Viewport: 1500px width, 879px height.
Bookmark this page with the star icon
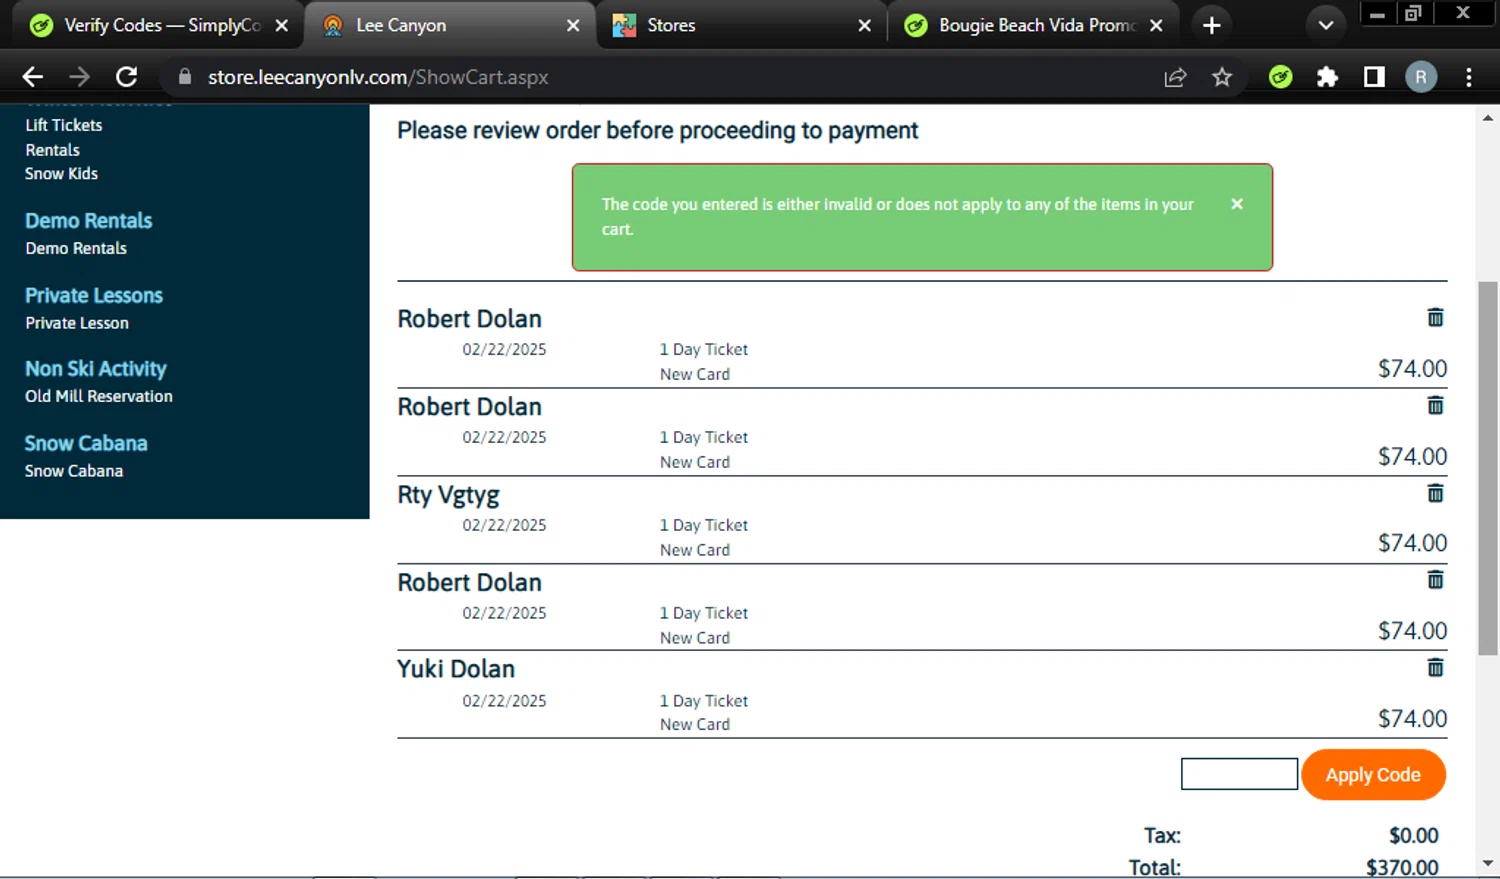(1222, 77)
